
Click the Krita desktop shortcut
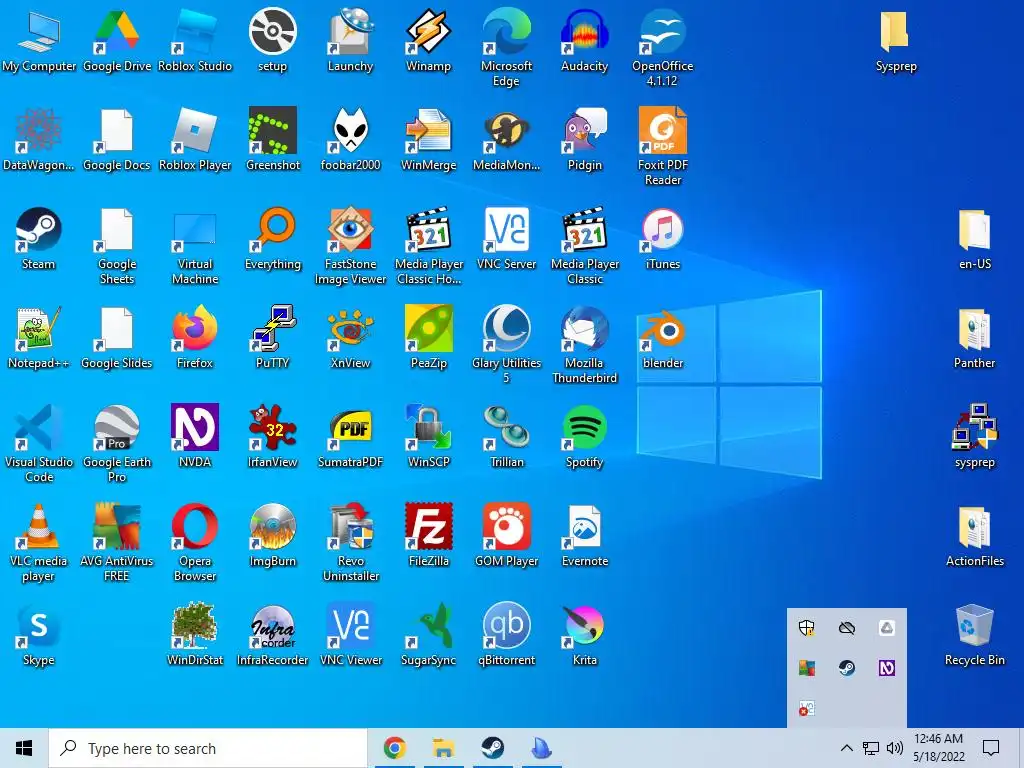click(584, 635)
